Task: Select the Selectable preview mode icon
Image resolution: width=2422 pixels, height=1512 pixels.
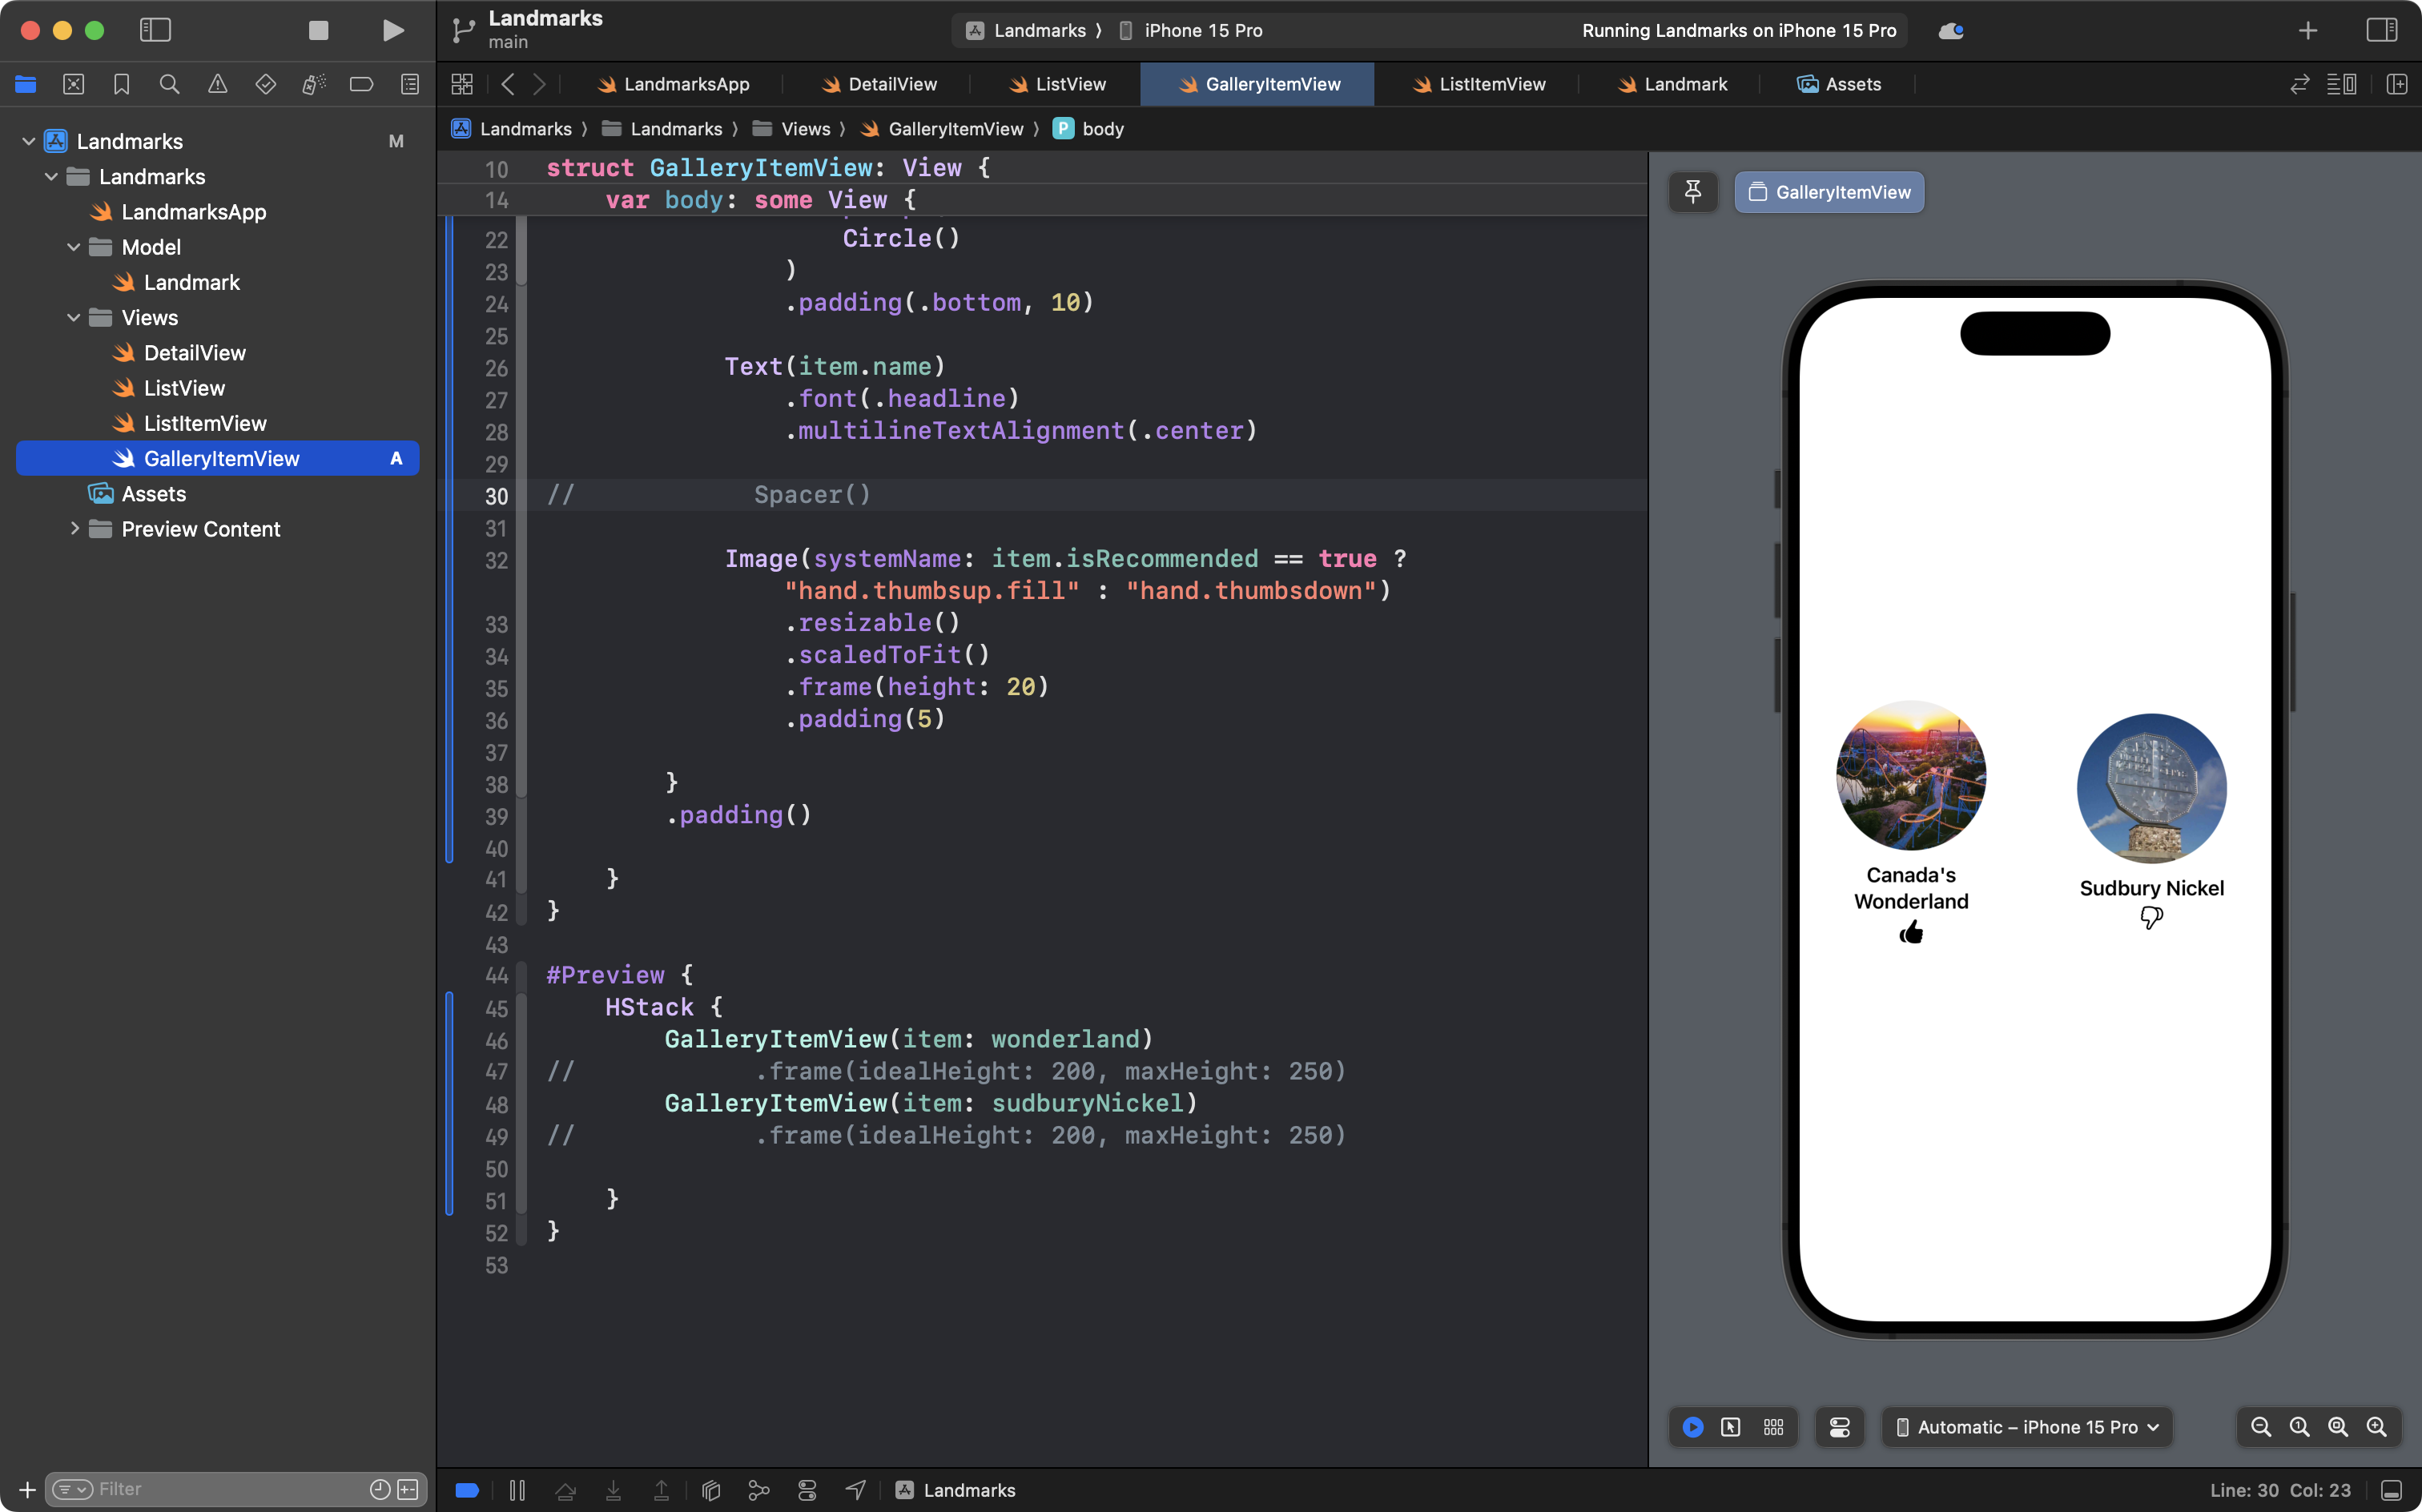Action: point(1731,1427)
